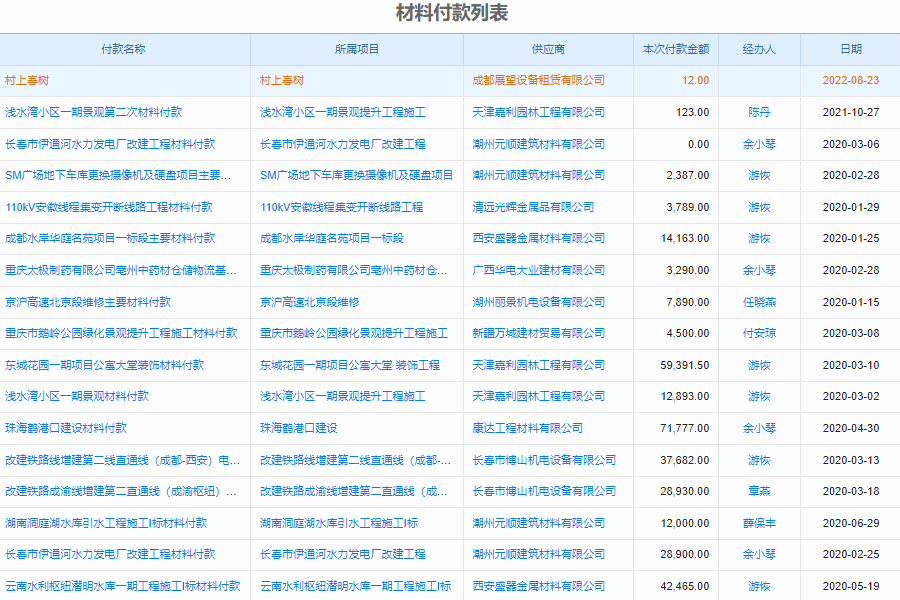900x600 pixels.
Task: Open handler 余小琴 in the 71,777.00 row
Action: (x=759, y=428)
